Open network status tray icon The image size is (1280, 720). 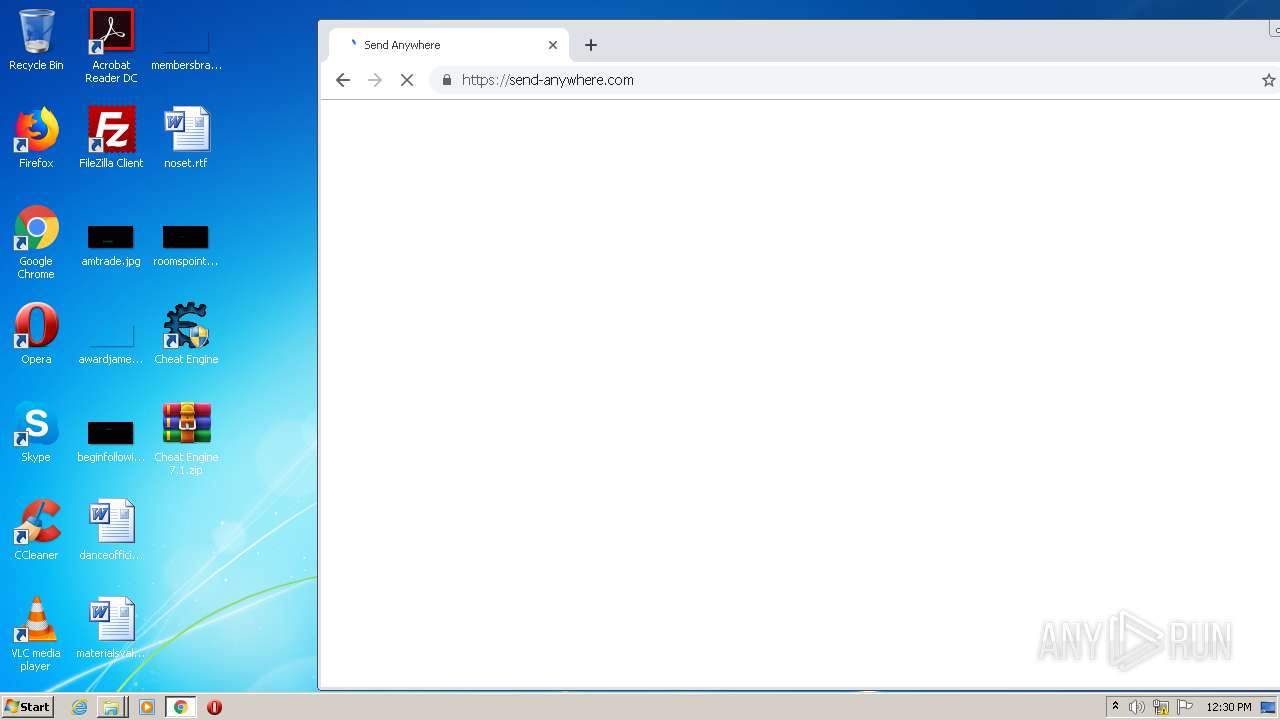(x=1161, y=707)
